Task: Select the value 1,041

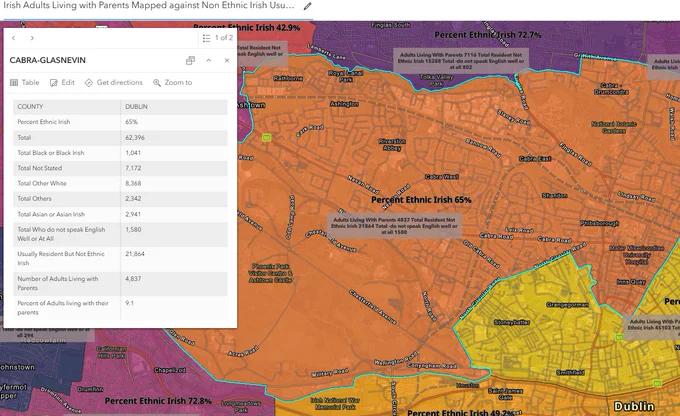Action: tap(133, 153)
